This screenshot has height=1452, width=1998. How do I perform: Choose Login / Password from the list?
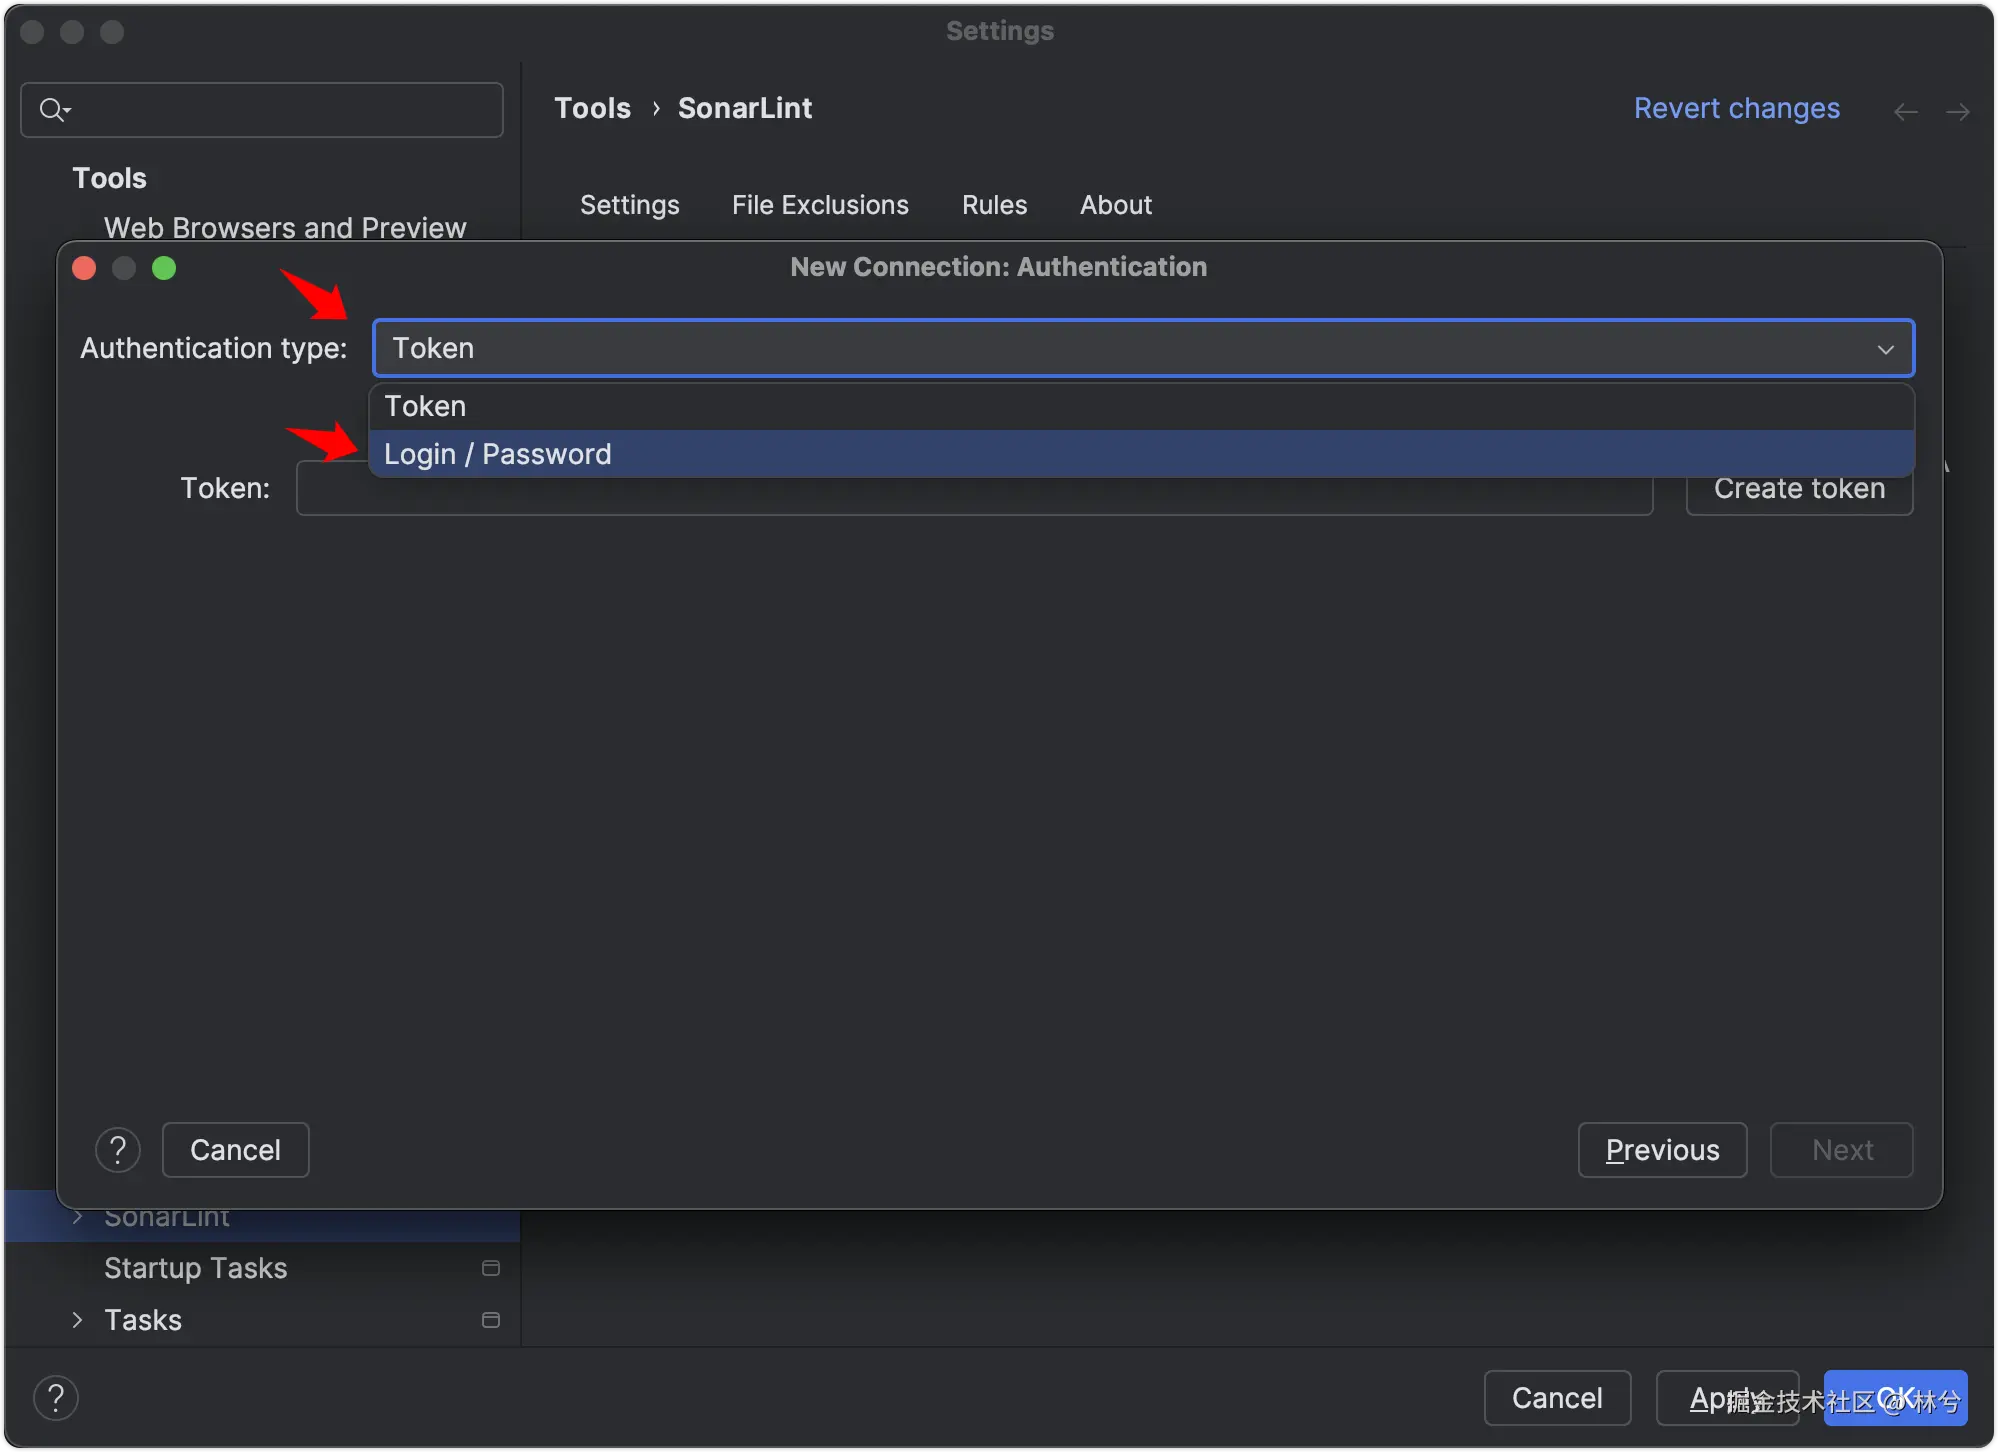point(498,454)
